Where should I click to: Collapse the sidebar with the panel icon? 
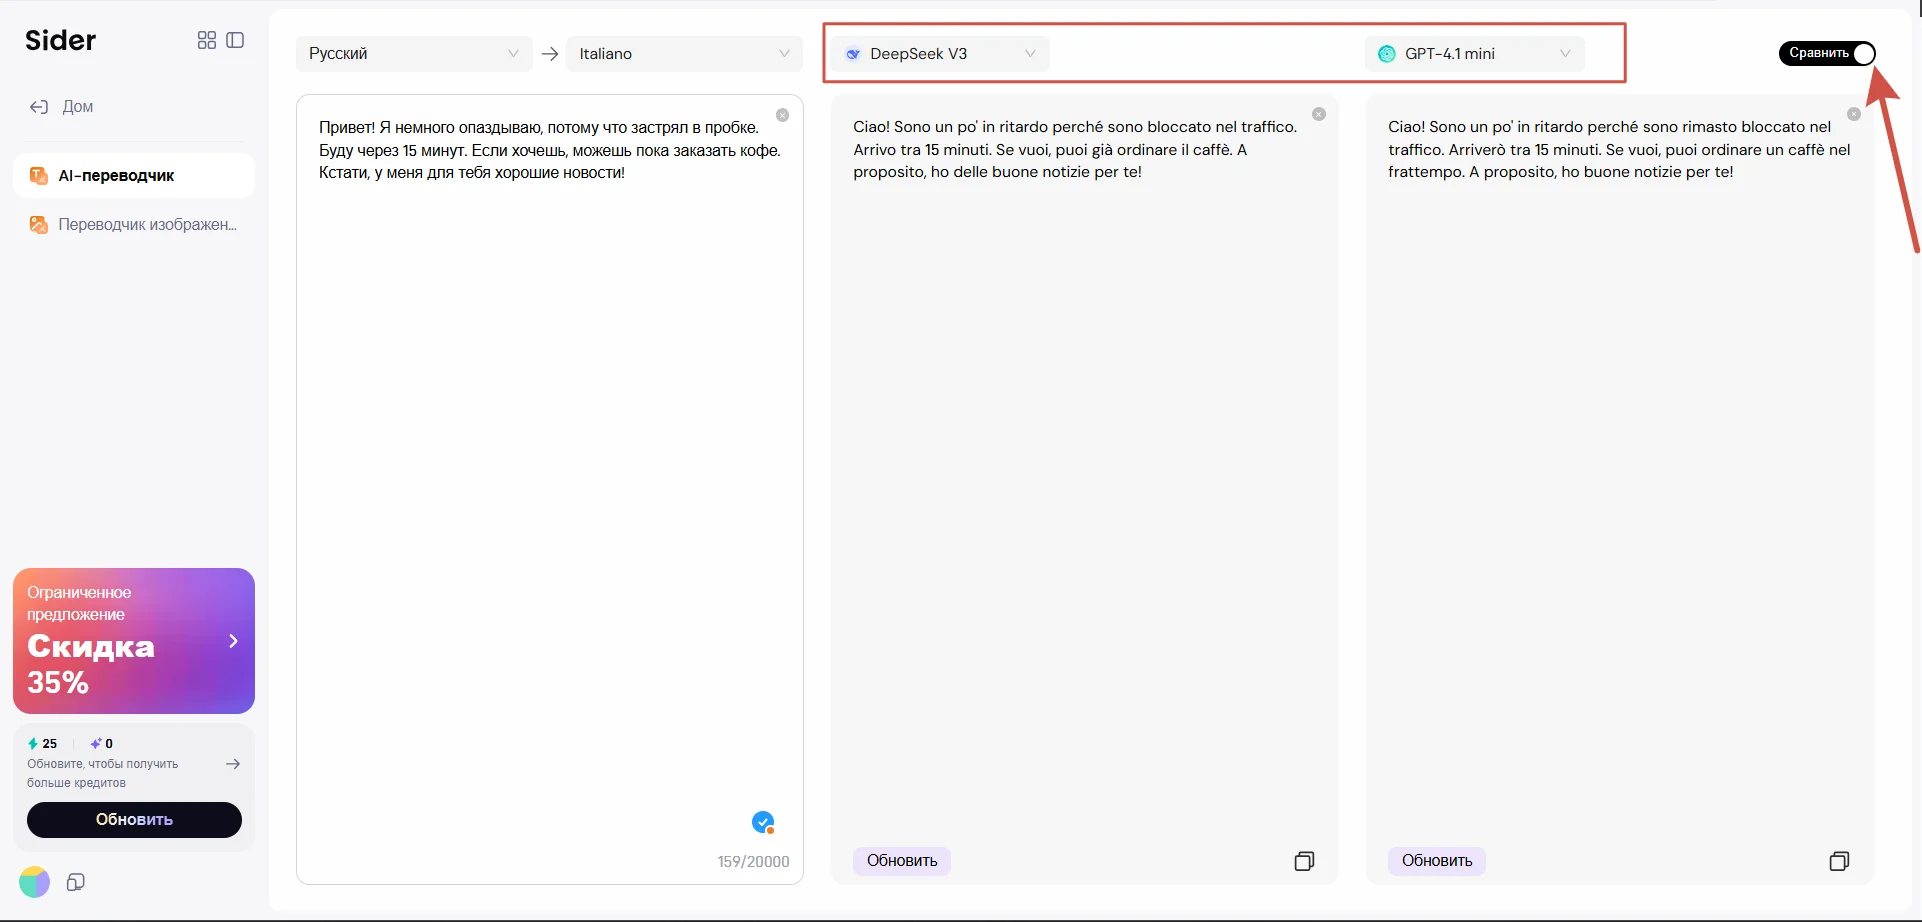click(x=236, y=40)
